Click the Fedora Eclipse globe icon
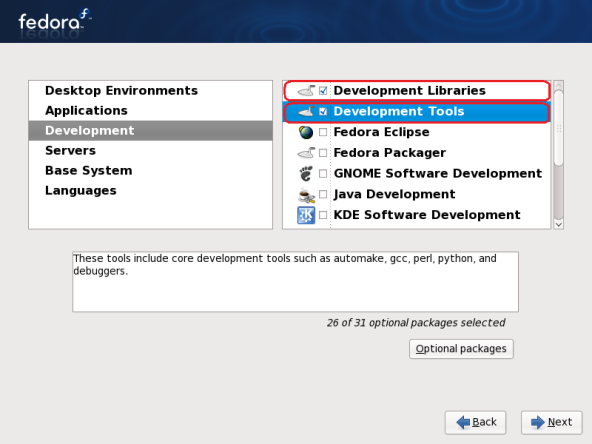 coord(306,132)
